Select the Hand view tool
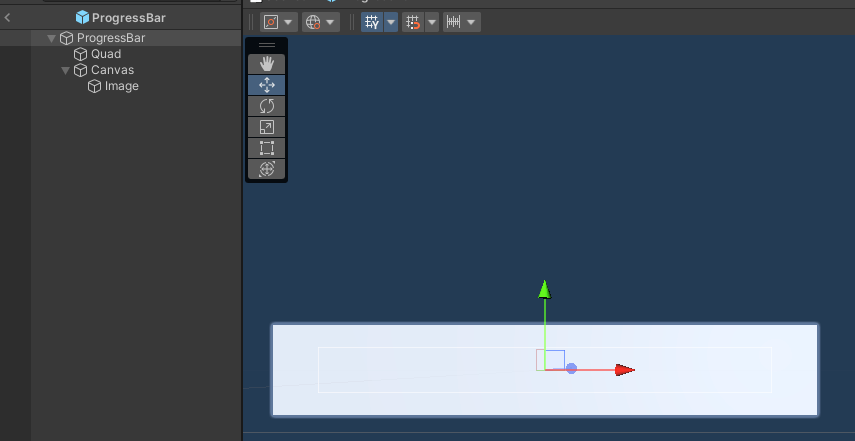Screen dimensions: 855x441 (x=267, y=64)
